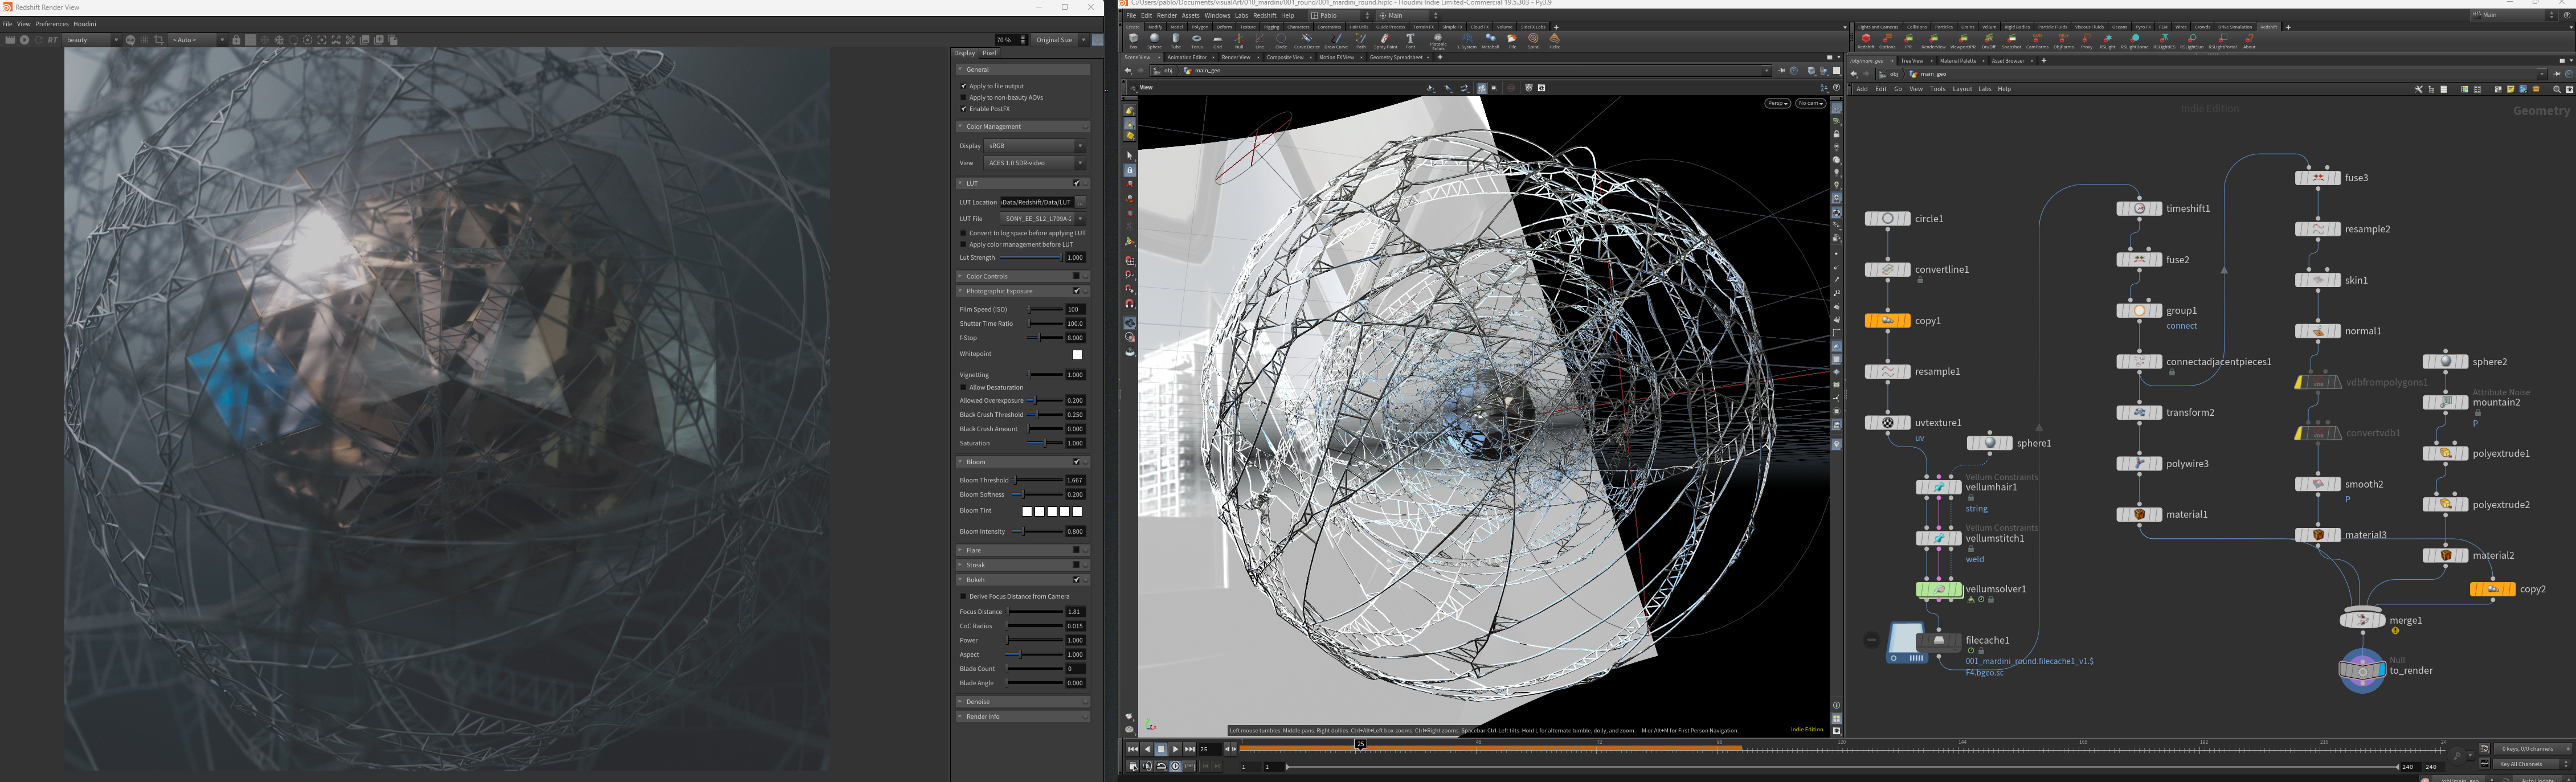The width and height of the screenshot is (2576, 782).
Task: Click the copy1 node icon
Action: tap(1887, 321)
